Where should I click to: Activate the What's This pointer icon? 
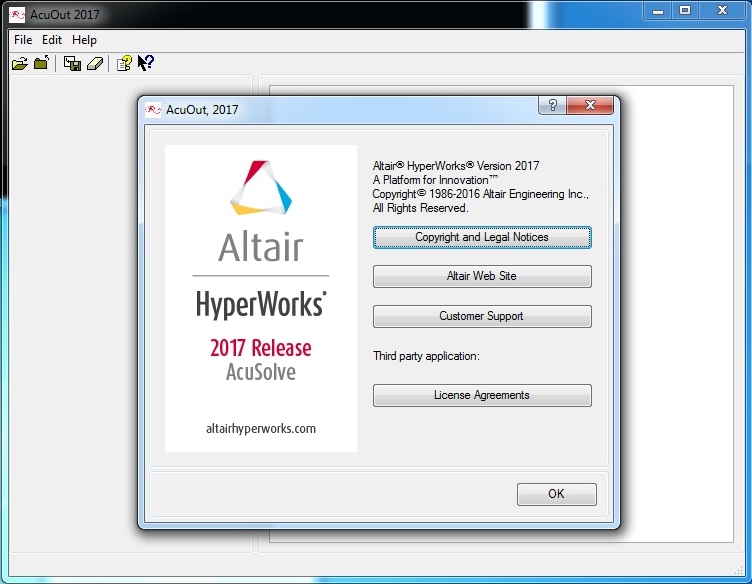click(x=145, y=63)
